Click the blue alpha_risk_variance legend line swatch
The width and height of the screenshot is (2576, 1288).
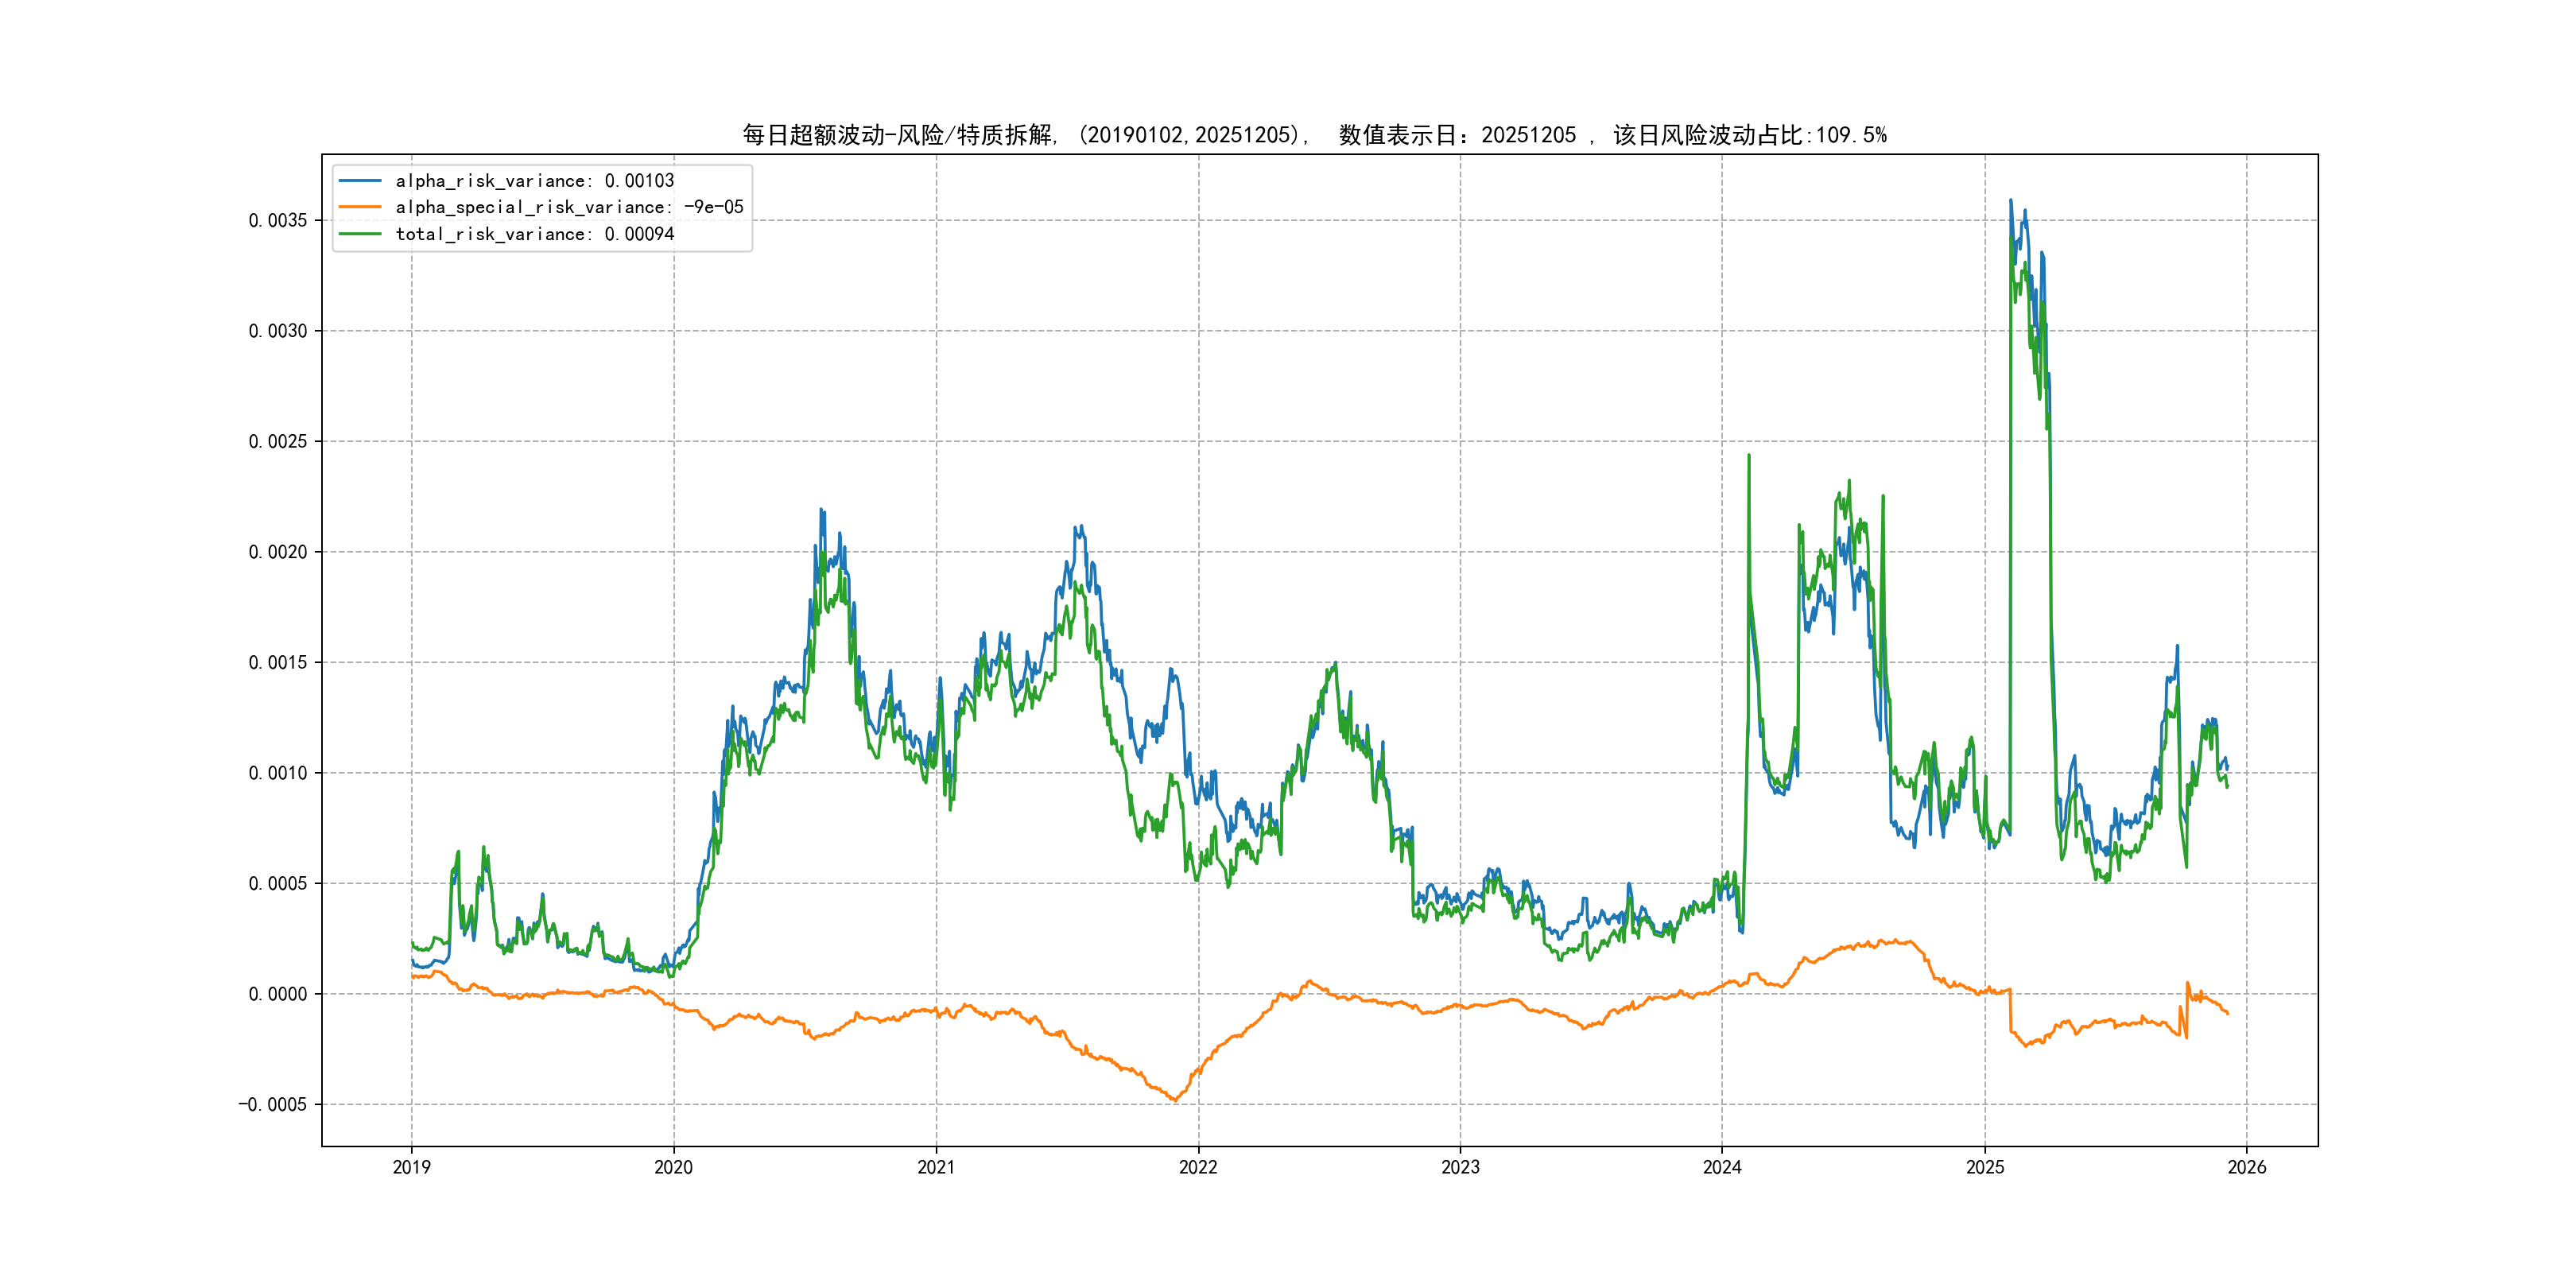pyautogui.click(x=360, y=181)
